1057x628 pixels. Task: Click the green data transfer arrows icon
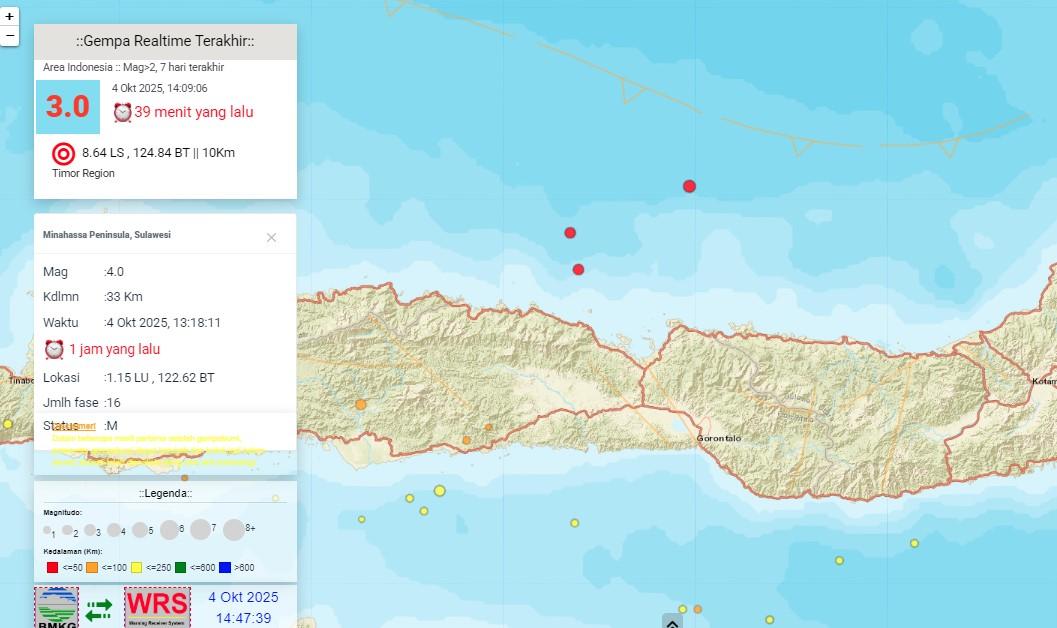(x=100, y=608)
